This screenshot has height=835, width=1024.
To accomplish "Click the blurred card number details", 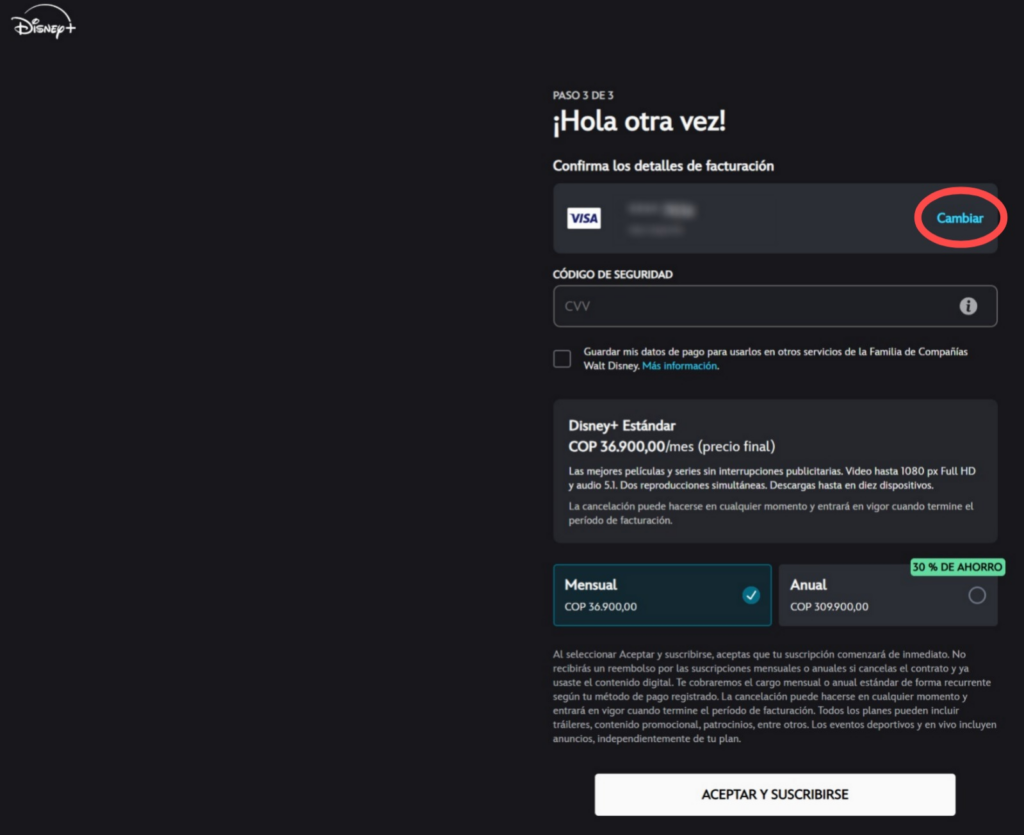I will pos(660,218).
